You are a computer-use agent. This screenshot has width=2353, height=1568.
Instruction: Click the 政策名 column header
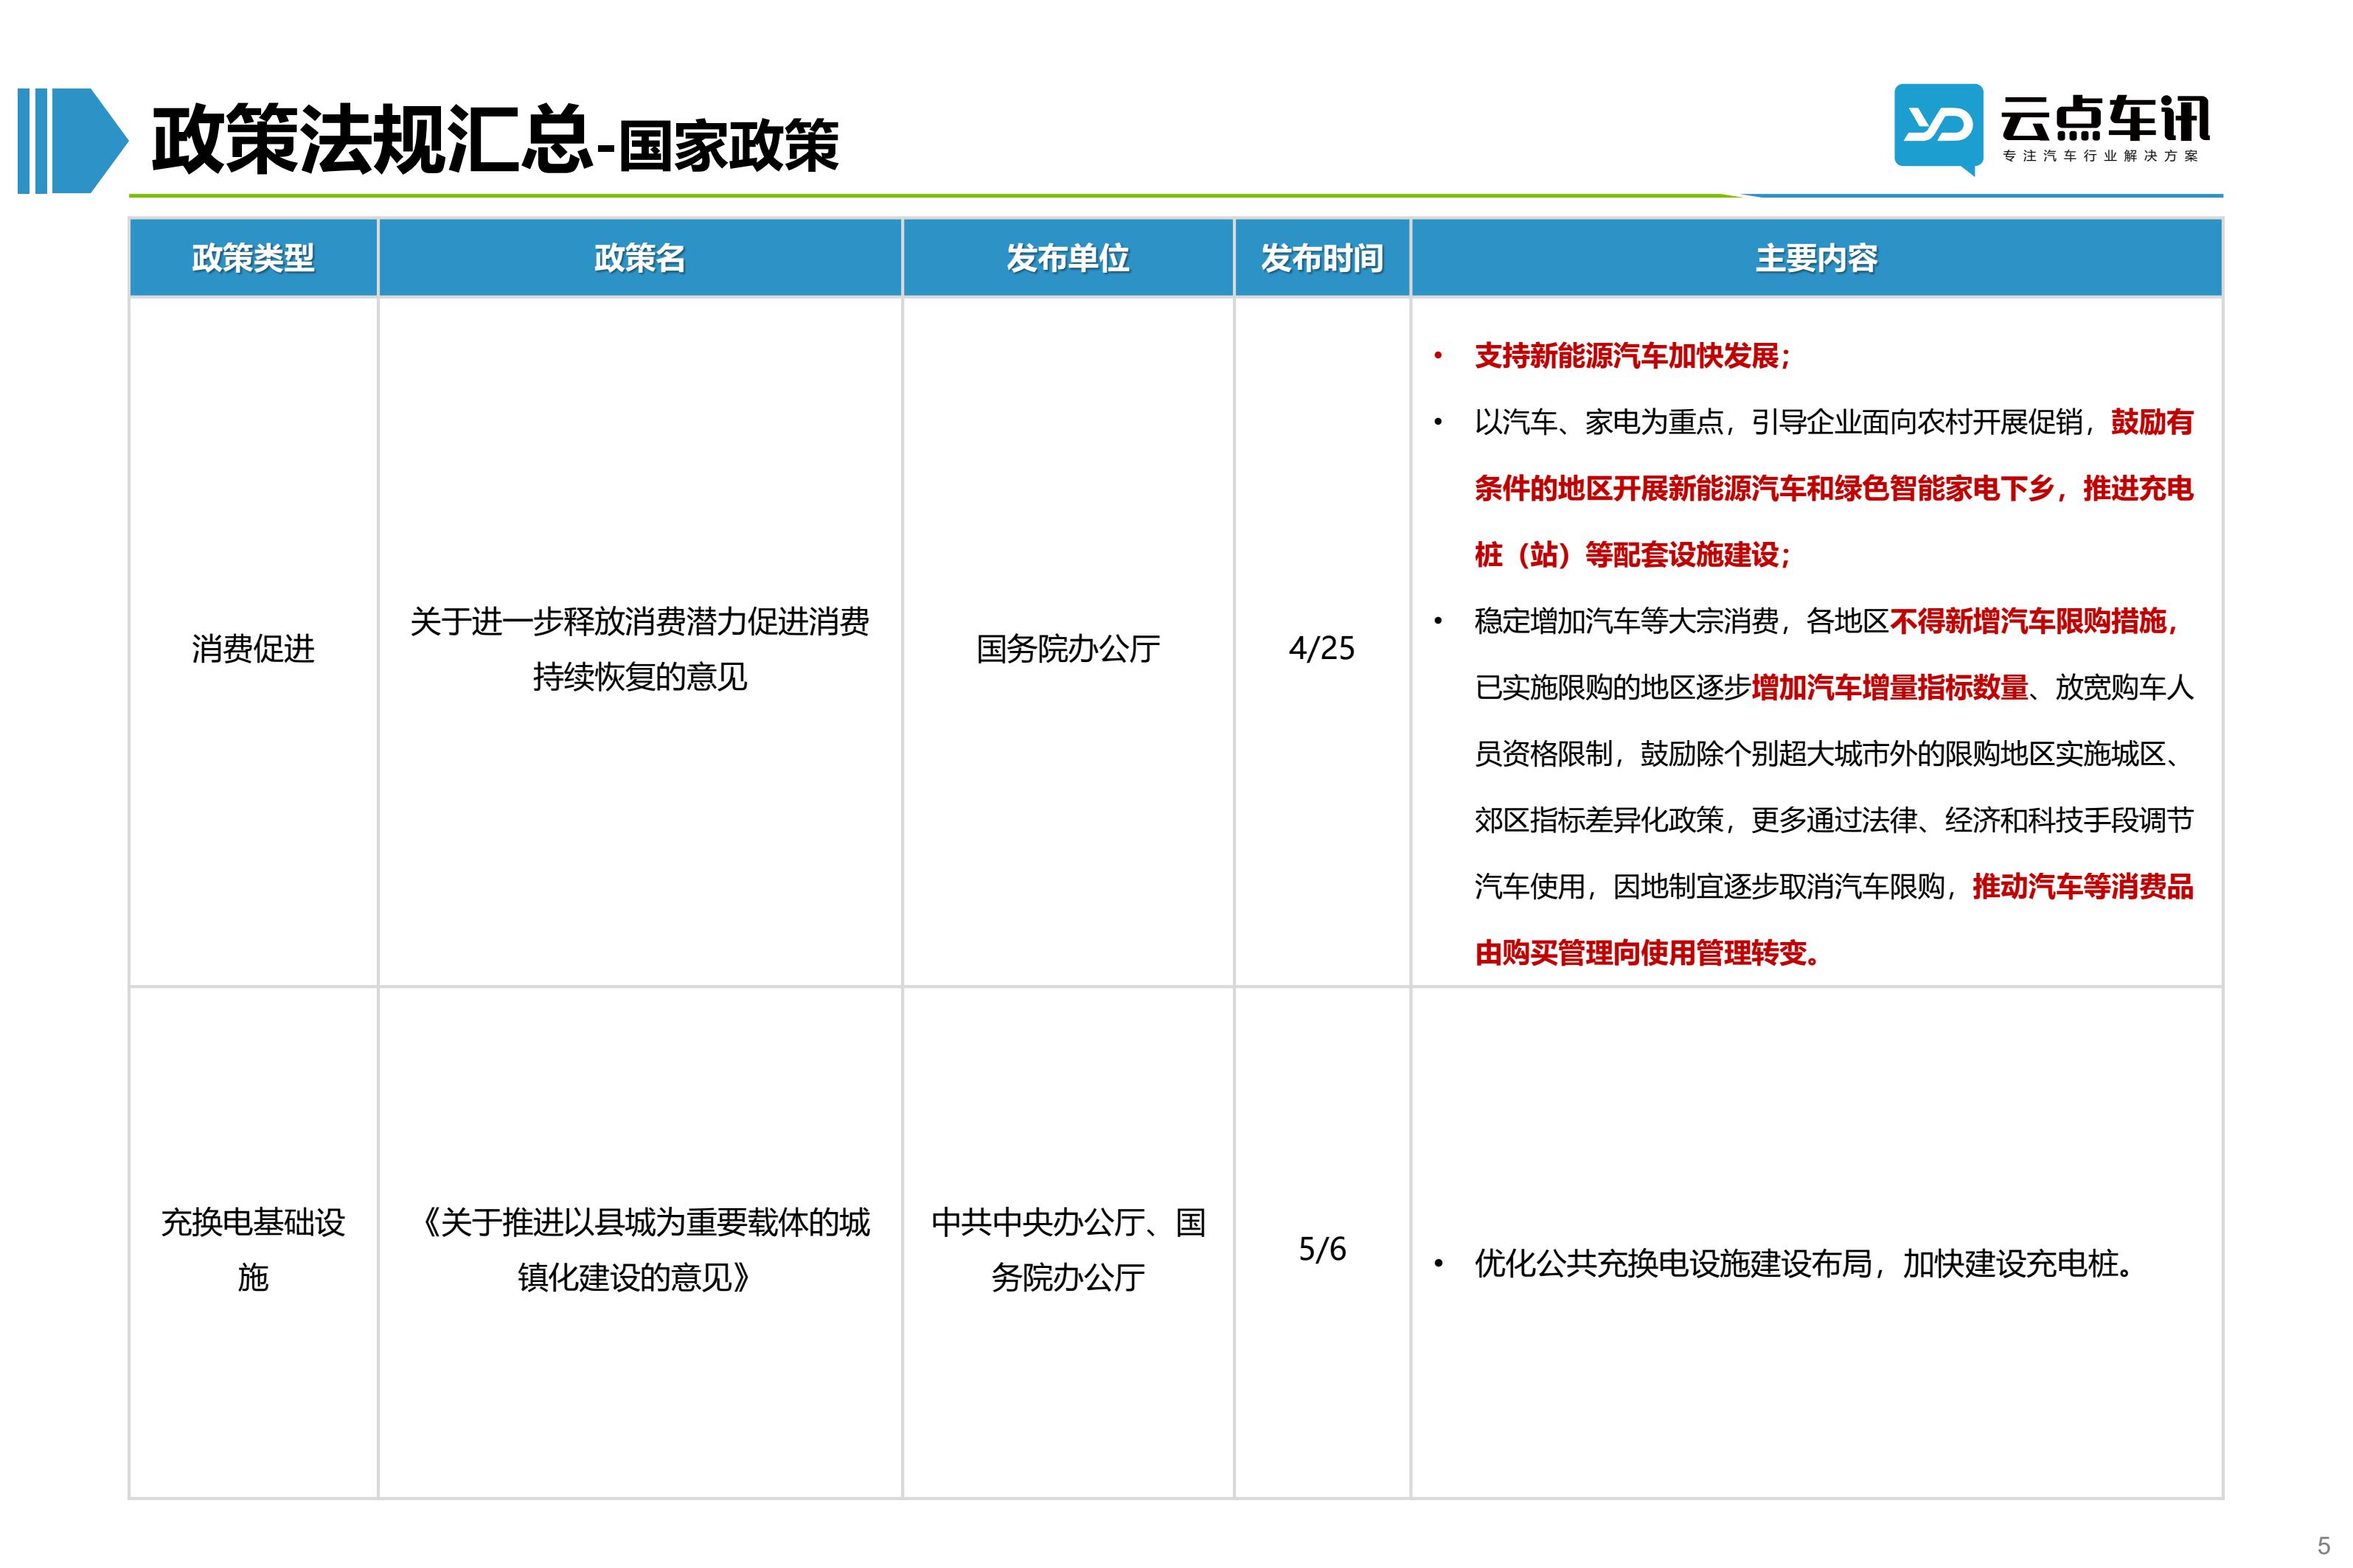click(x=640, y=258)
